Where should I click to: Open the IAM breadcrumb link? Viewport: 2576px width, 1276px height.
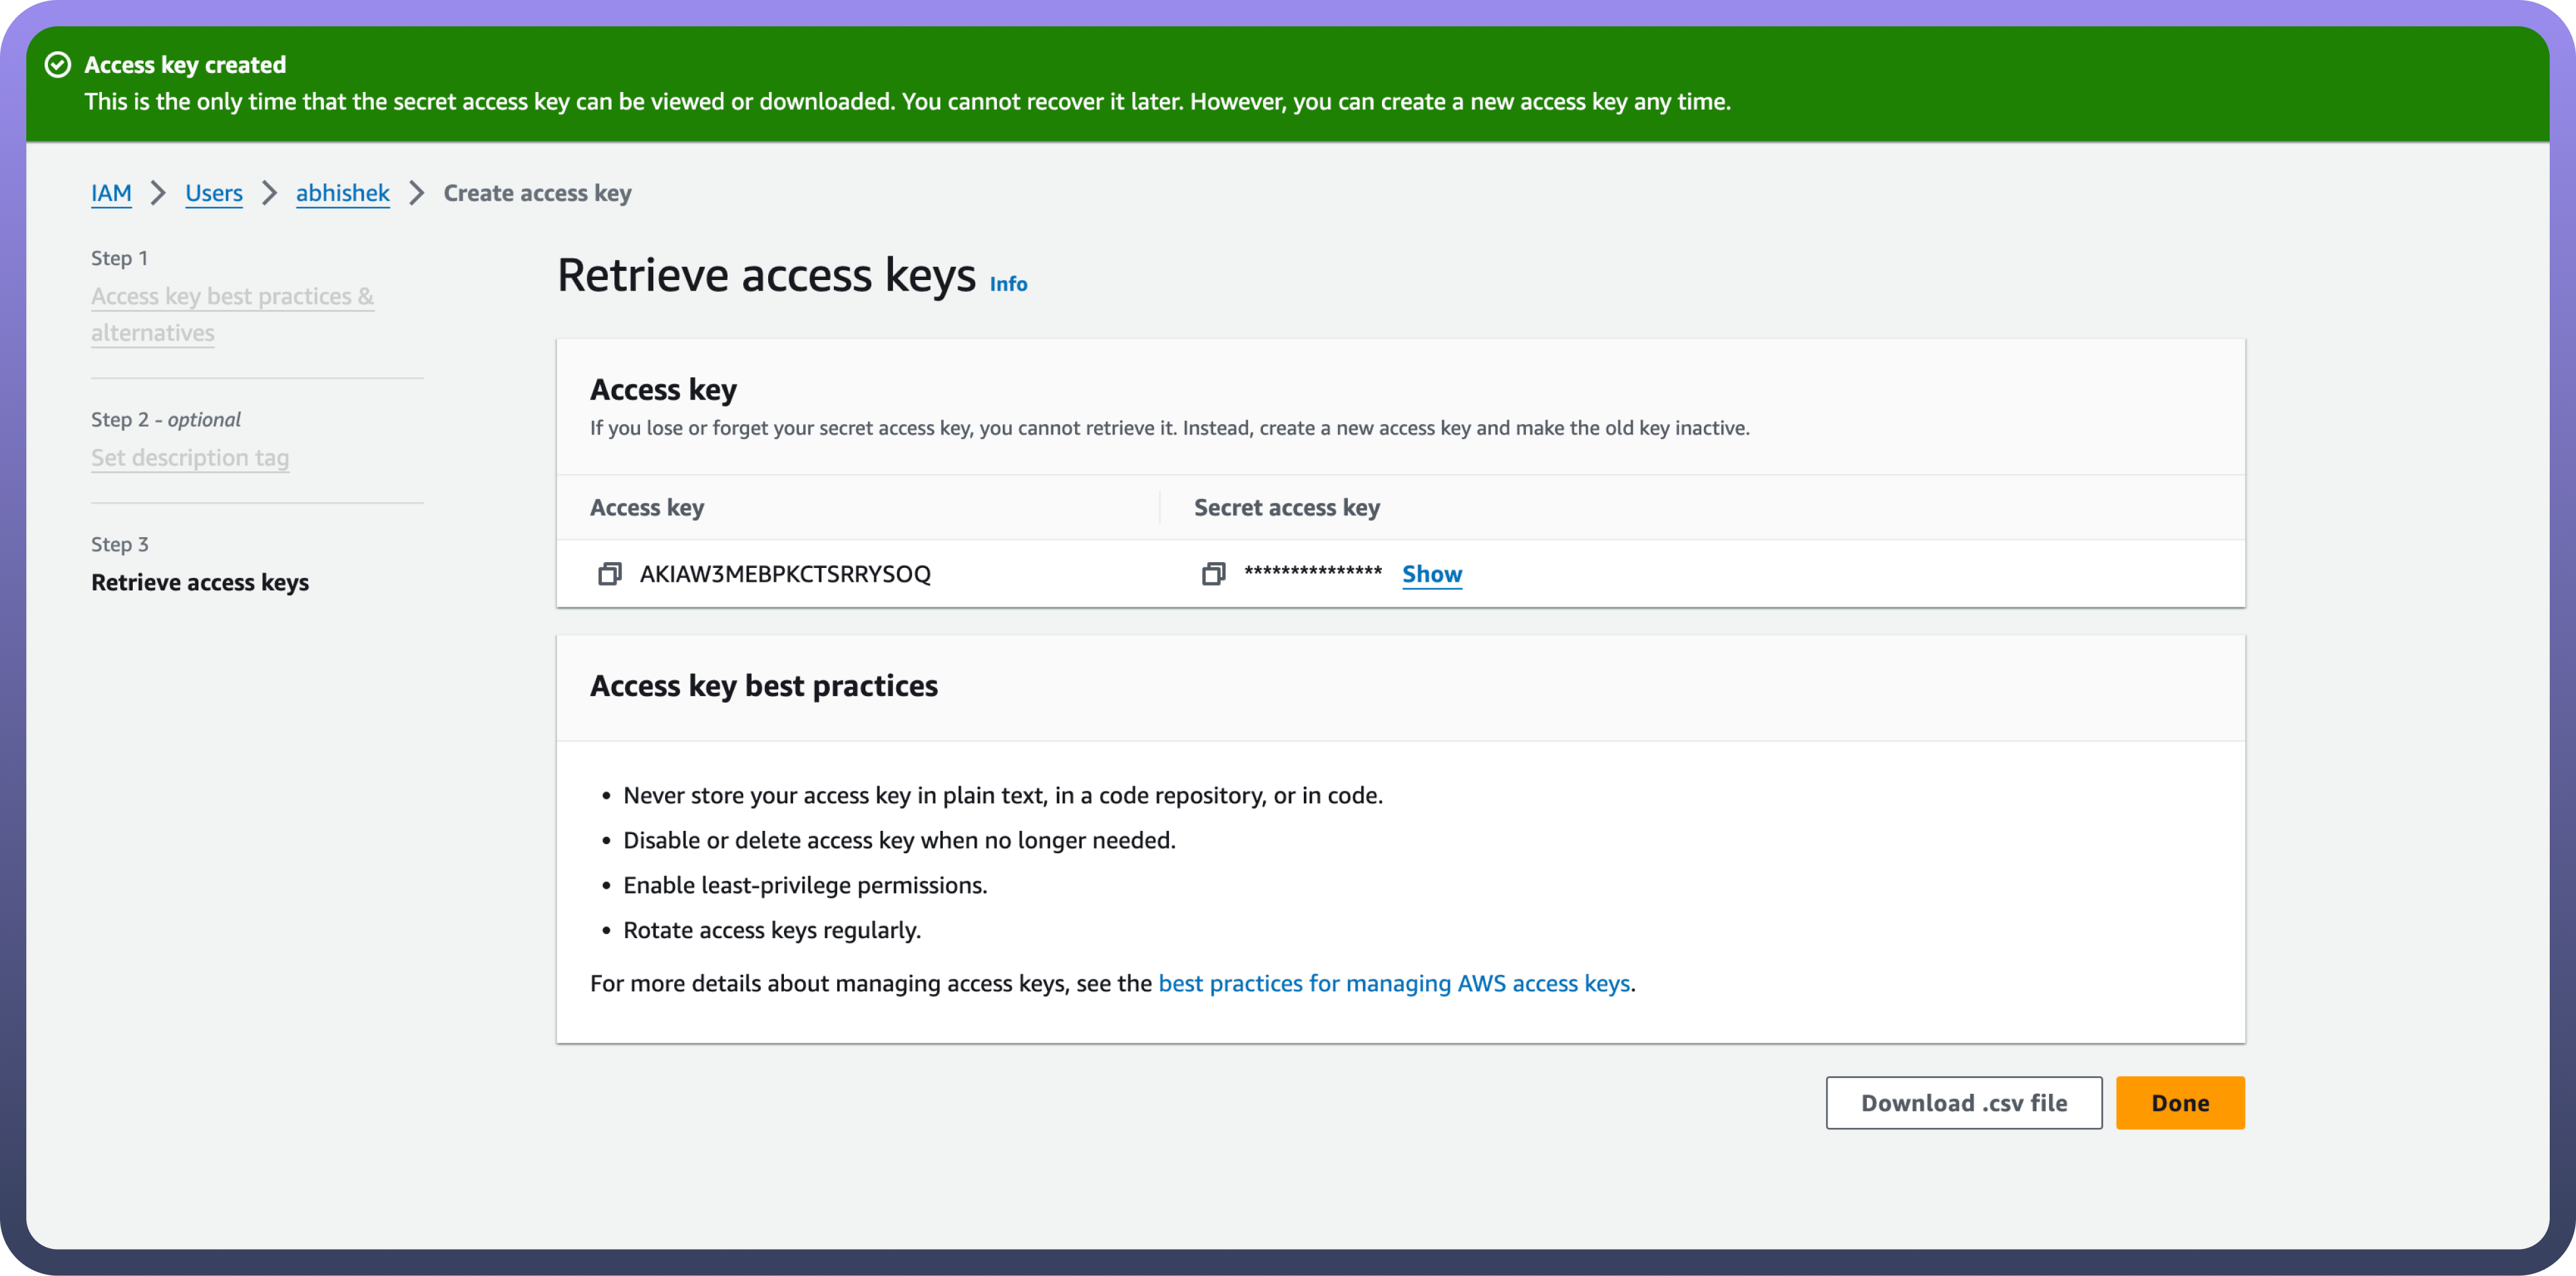click(111, 193)
